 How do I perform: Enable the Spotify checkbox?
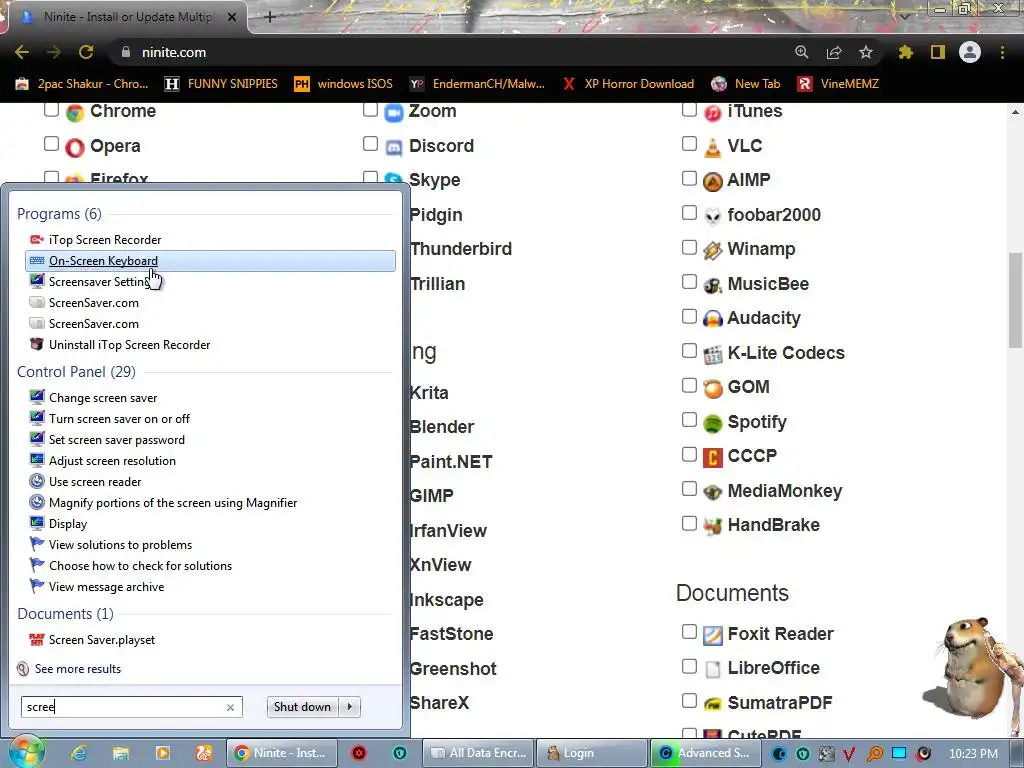(689, 419)
